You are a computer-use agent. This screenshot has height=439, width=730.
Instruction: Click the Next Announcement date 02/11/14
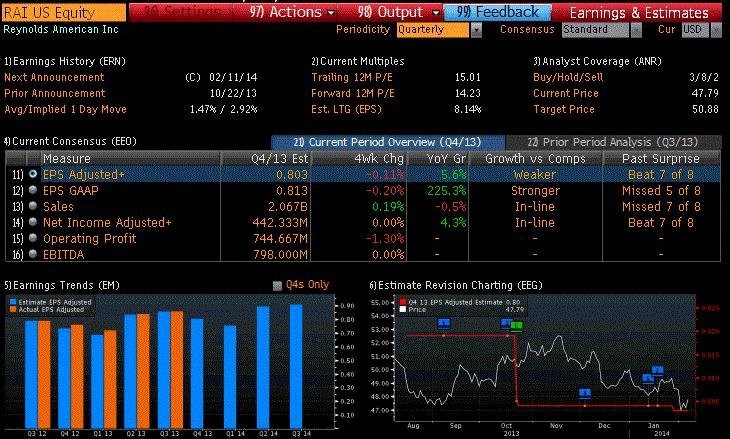pos(233,77)
